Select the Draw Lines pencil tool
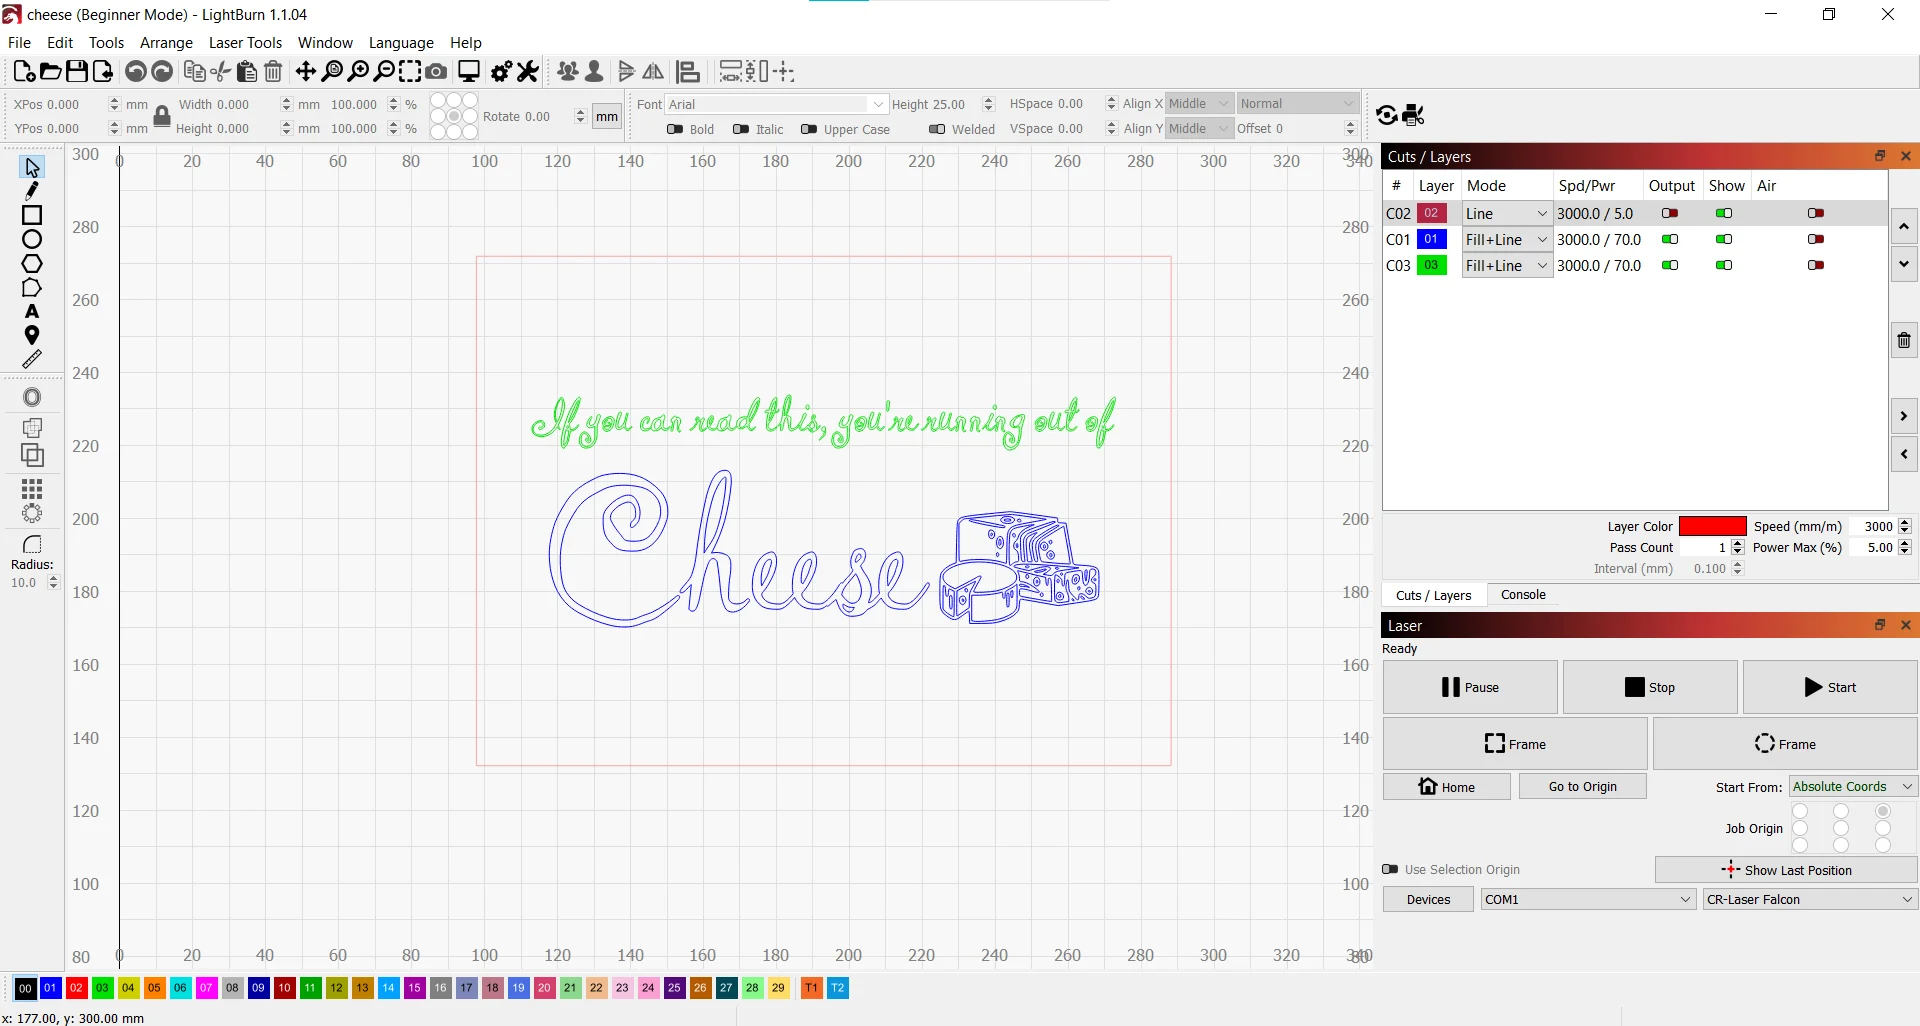Image resolution: width=1920 pixels, height=1026 pixels. pyautogui.click(x=32, y=191)
